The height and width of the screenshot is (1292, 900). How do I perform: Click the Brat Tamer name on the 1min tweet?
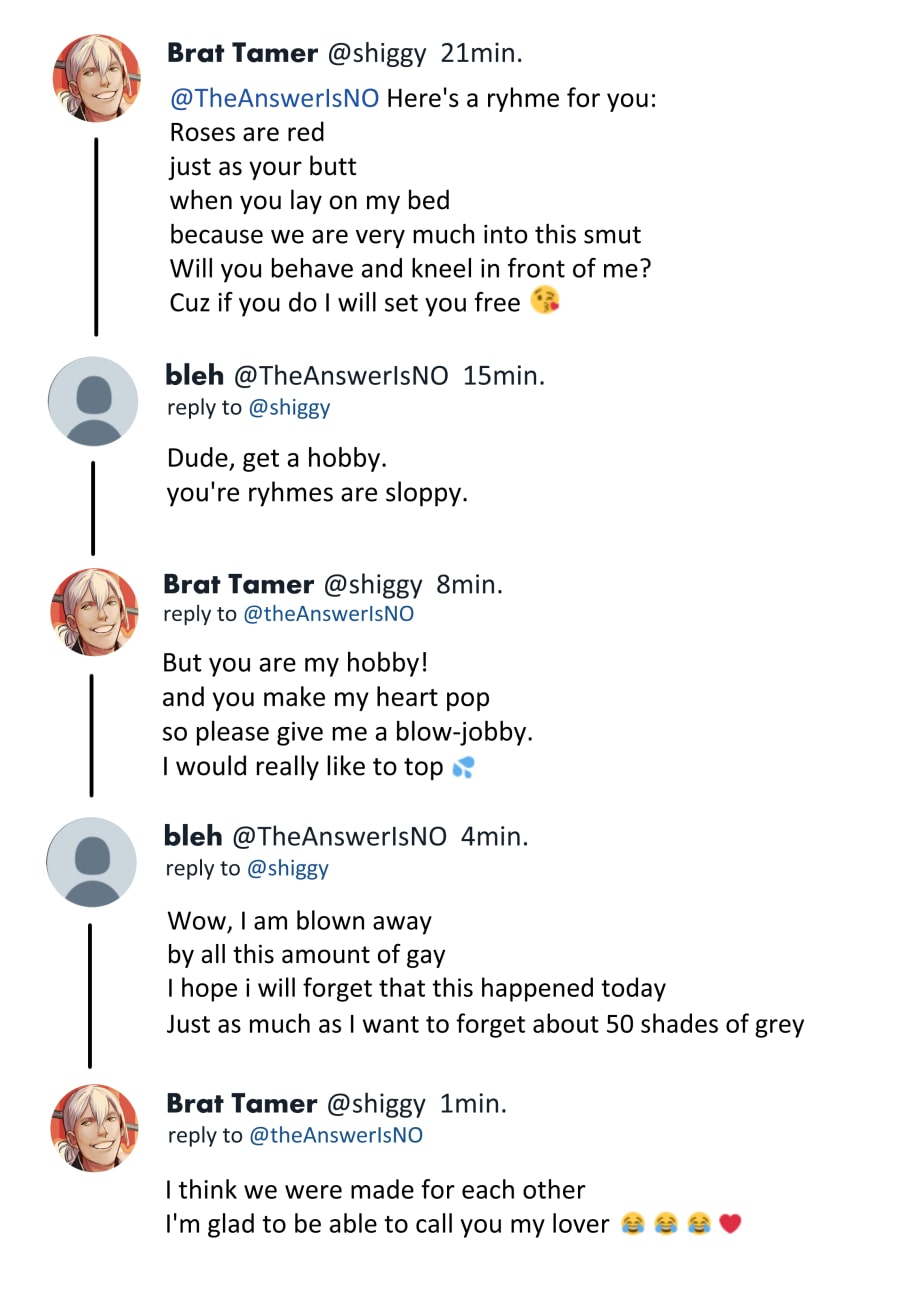point(242,1104)
